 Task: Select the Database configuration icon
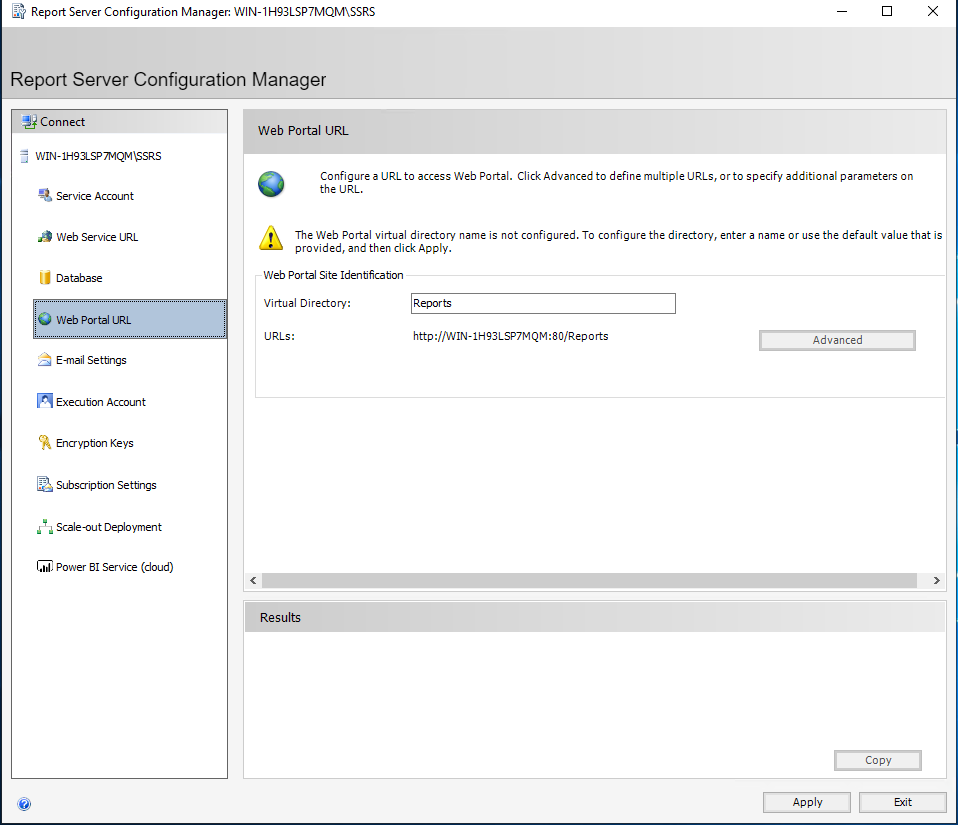(44, 277)
